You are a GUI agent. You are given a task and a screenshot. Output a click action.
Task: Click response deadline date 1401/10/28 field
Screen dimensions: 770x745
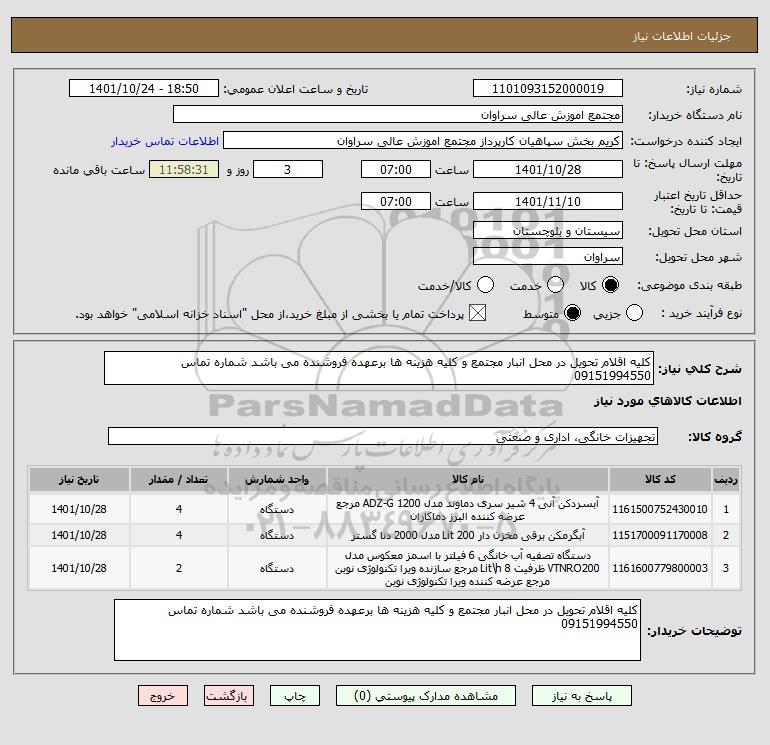[x=548, y=169]
